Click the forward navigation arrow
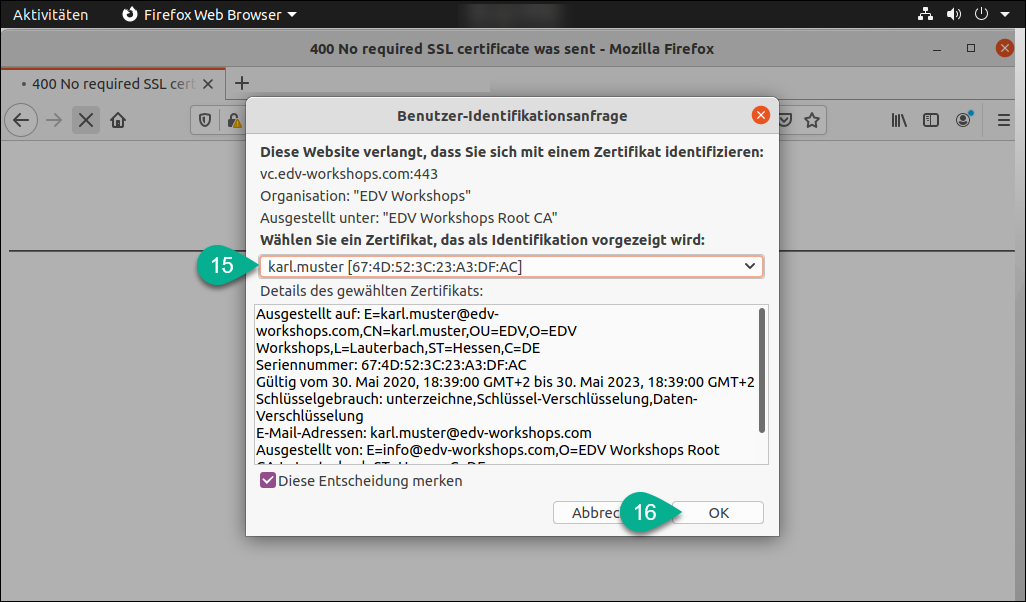This screenshot has width=1026, height=602. point(54,120)
